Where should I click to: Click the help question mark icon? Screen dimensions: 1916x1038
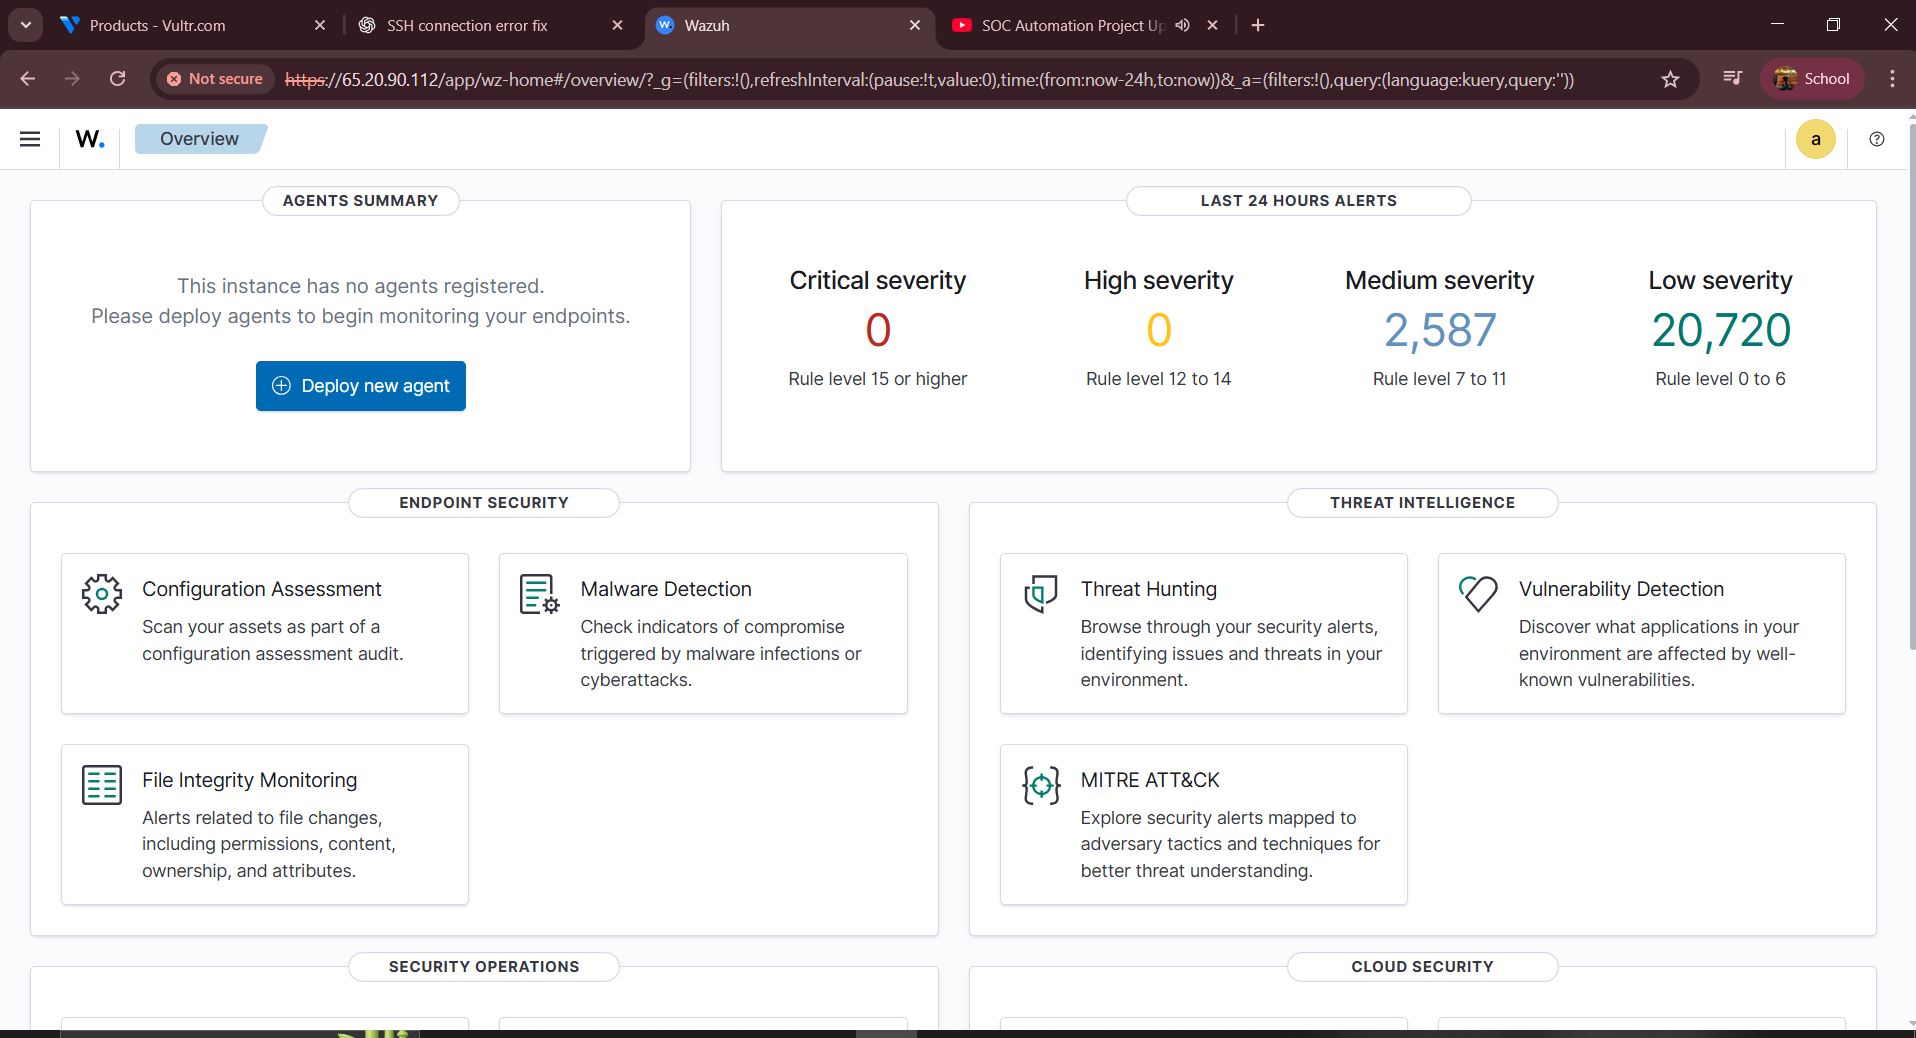pos(1876,139)
